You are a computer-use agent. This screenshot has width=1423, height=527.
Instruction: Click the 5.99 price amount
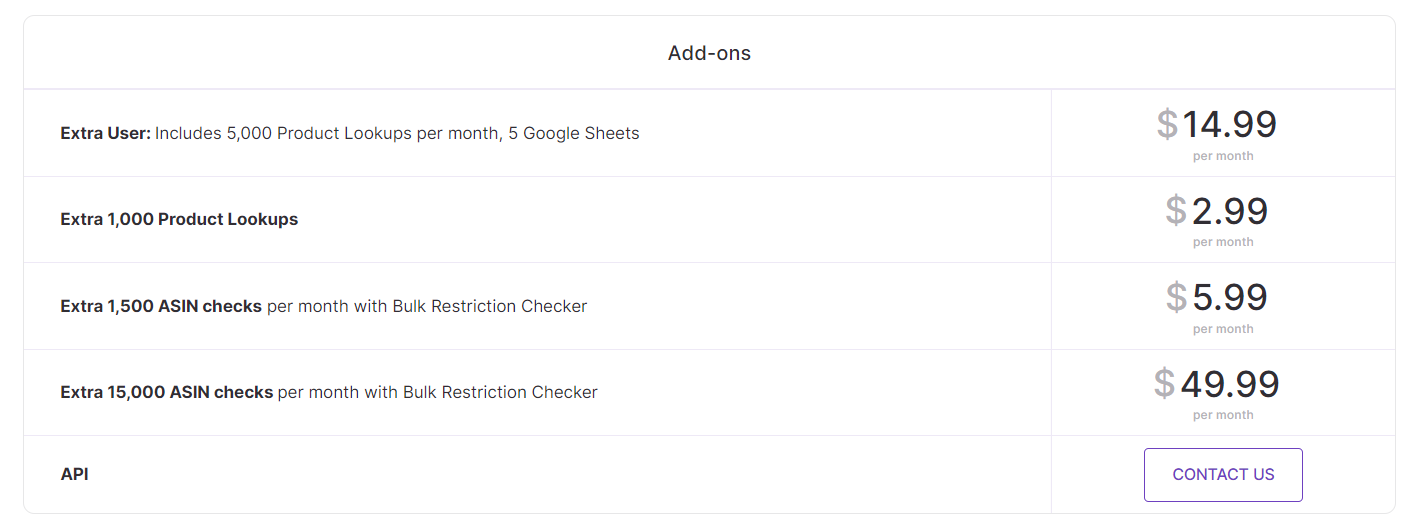click(1229, 298)
